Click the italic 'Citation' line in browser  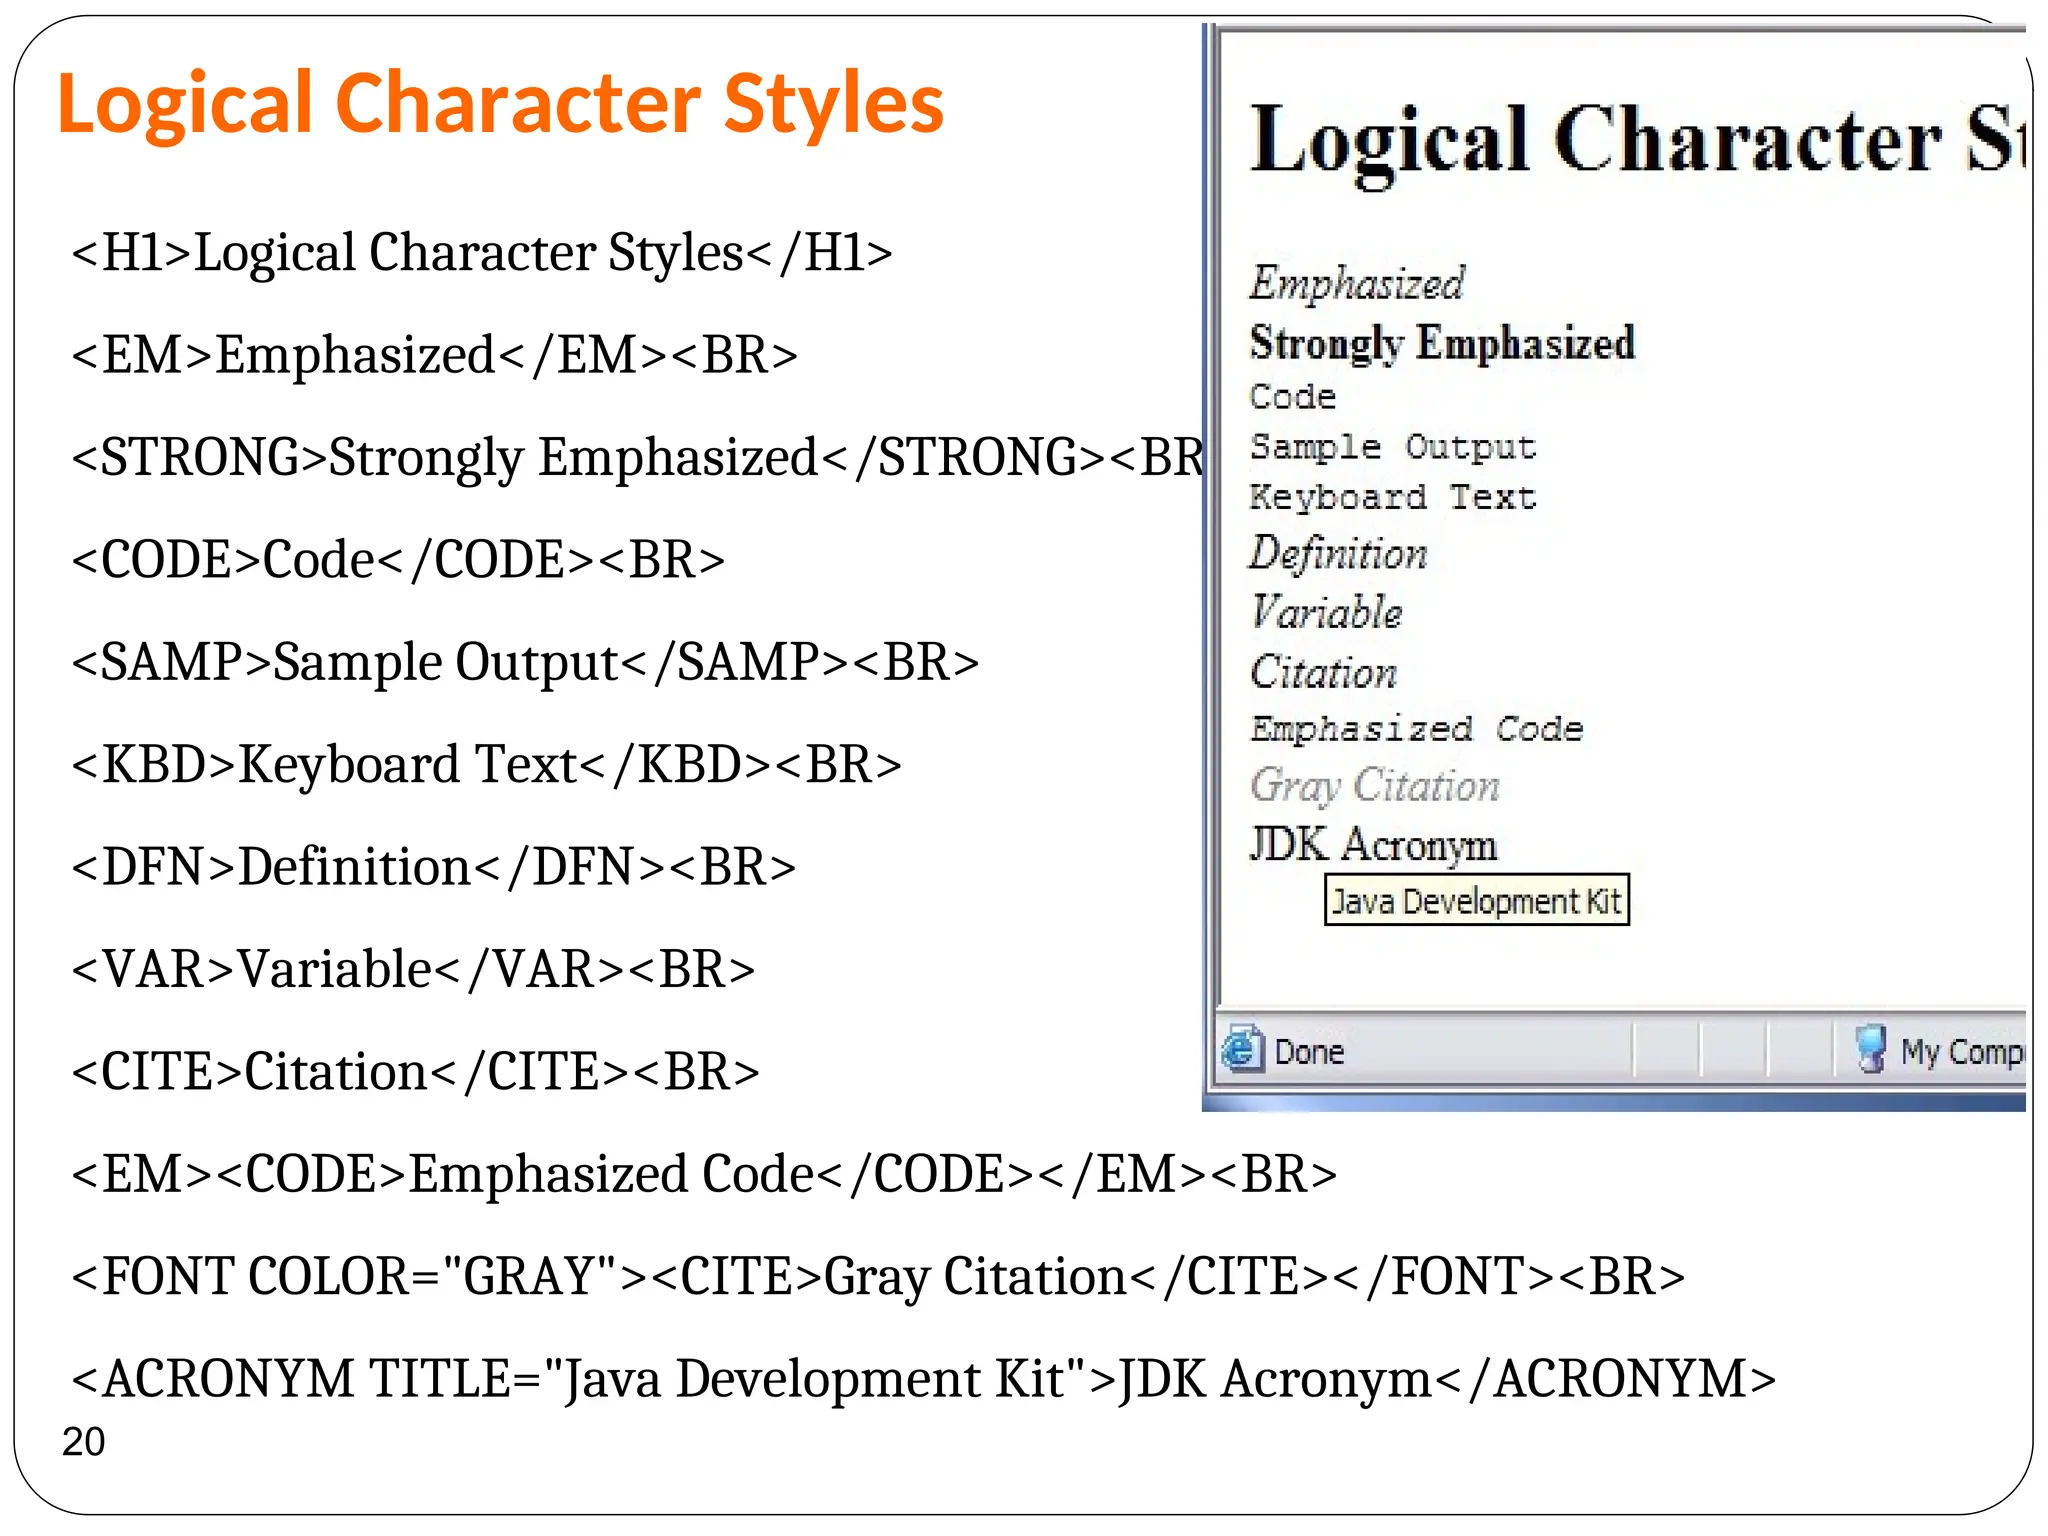click(1323, 672)
